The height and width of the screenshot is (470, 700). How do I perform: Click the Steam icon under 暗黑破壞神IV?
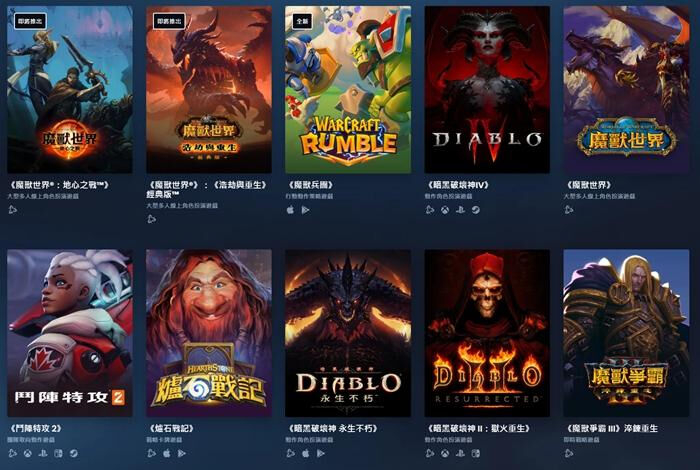click(476, 210)
